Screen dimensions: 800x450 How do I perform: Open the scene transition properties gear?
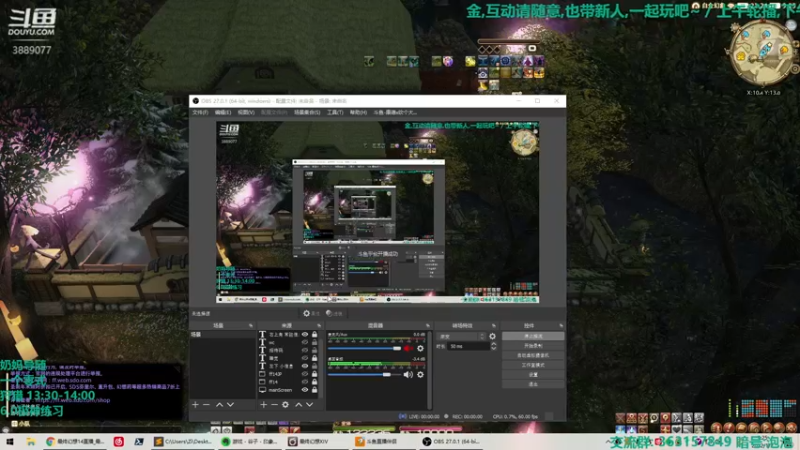[x=492, y=336]
